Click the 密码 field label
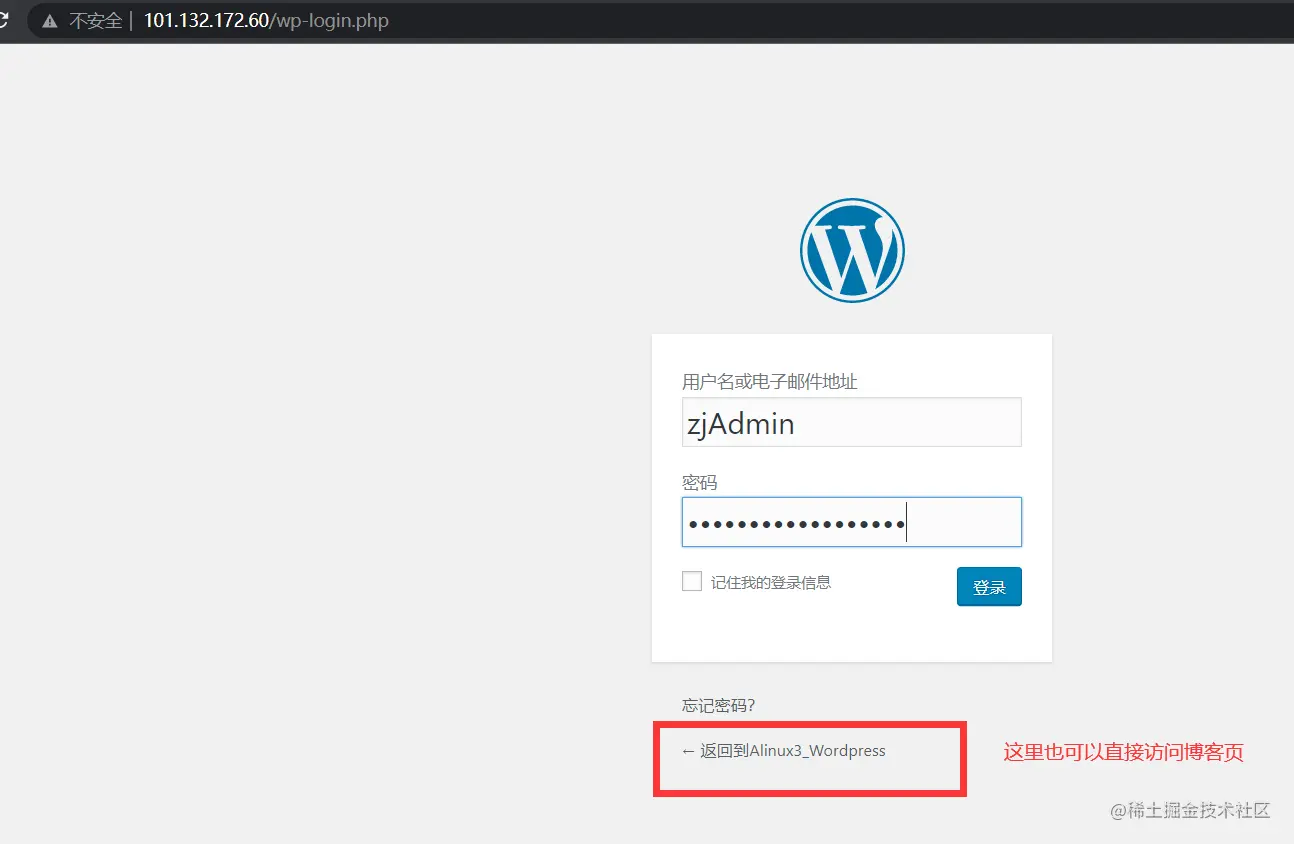Image resolution: width=1294 pixels, height=844 pixels. coord(700,482)
